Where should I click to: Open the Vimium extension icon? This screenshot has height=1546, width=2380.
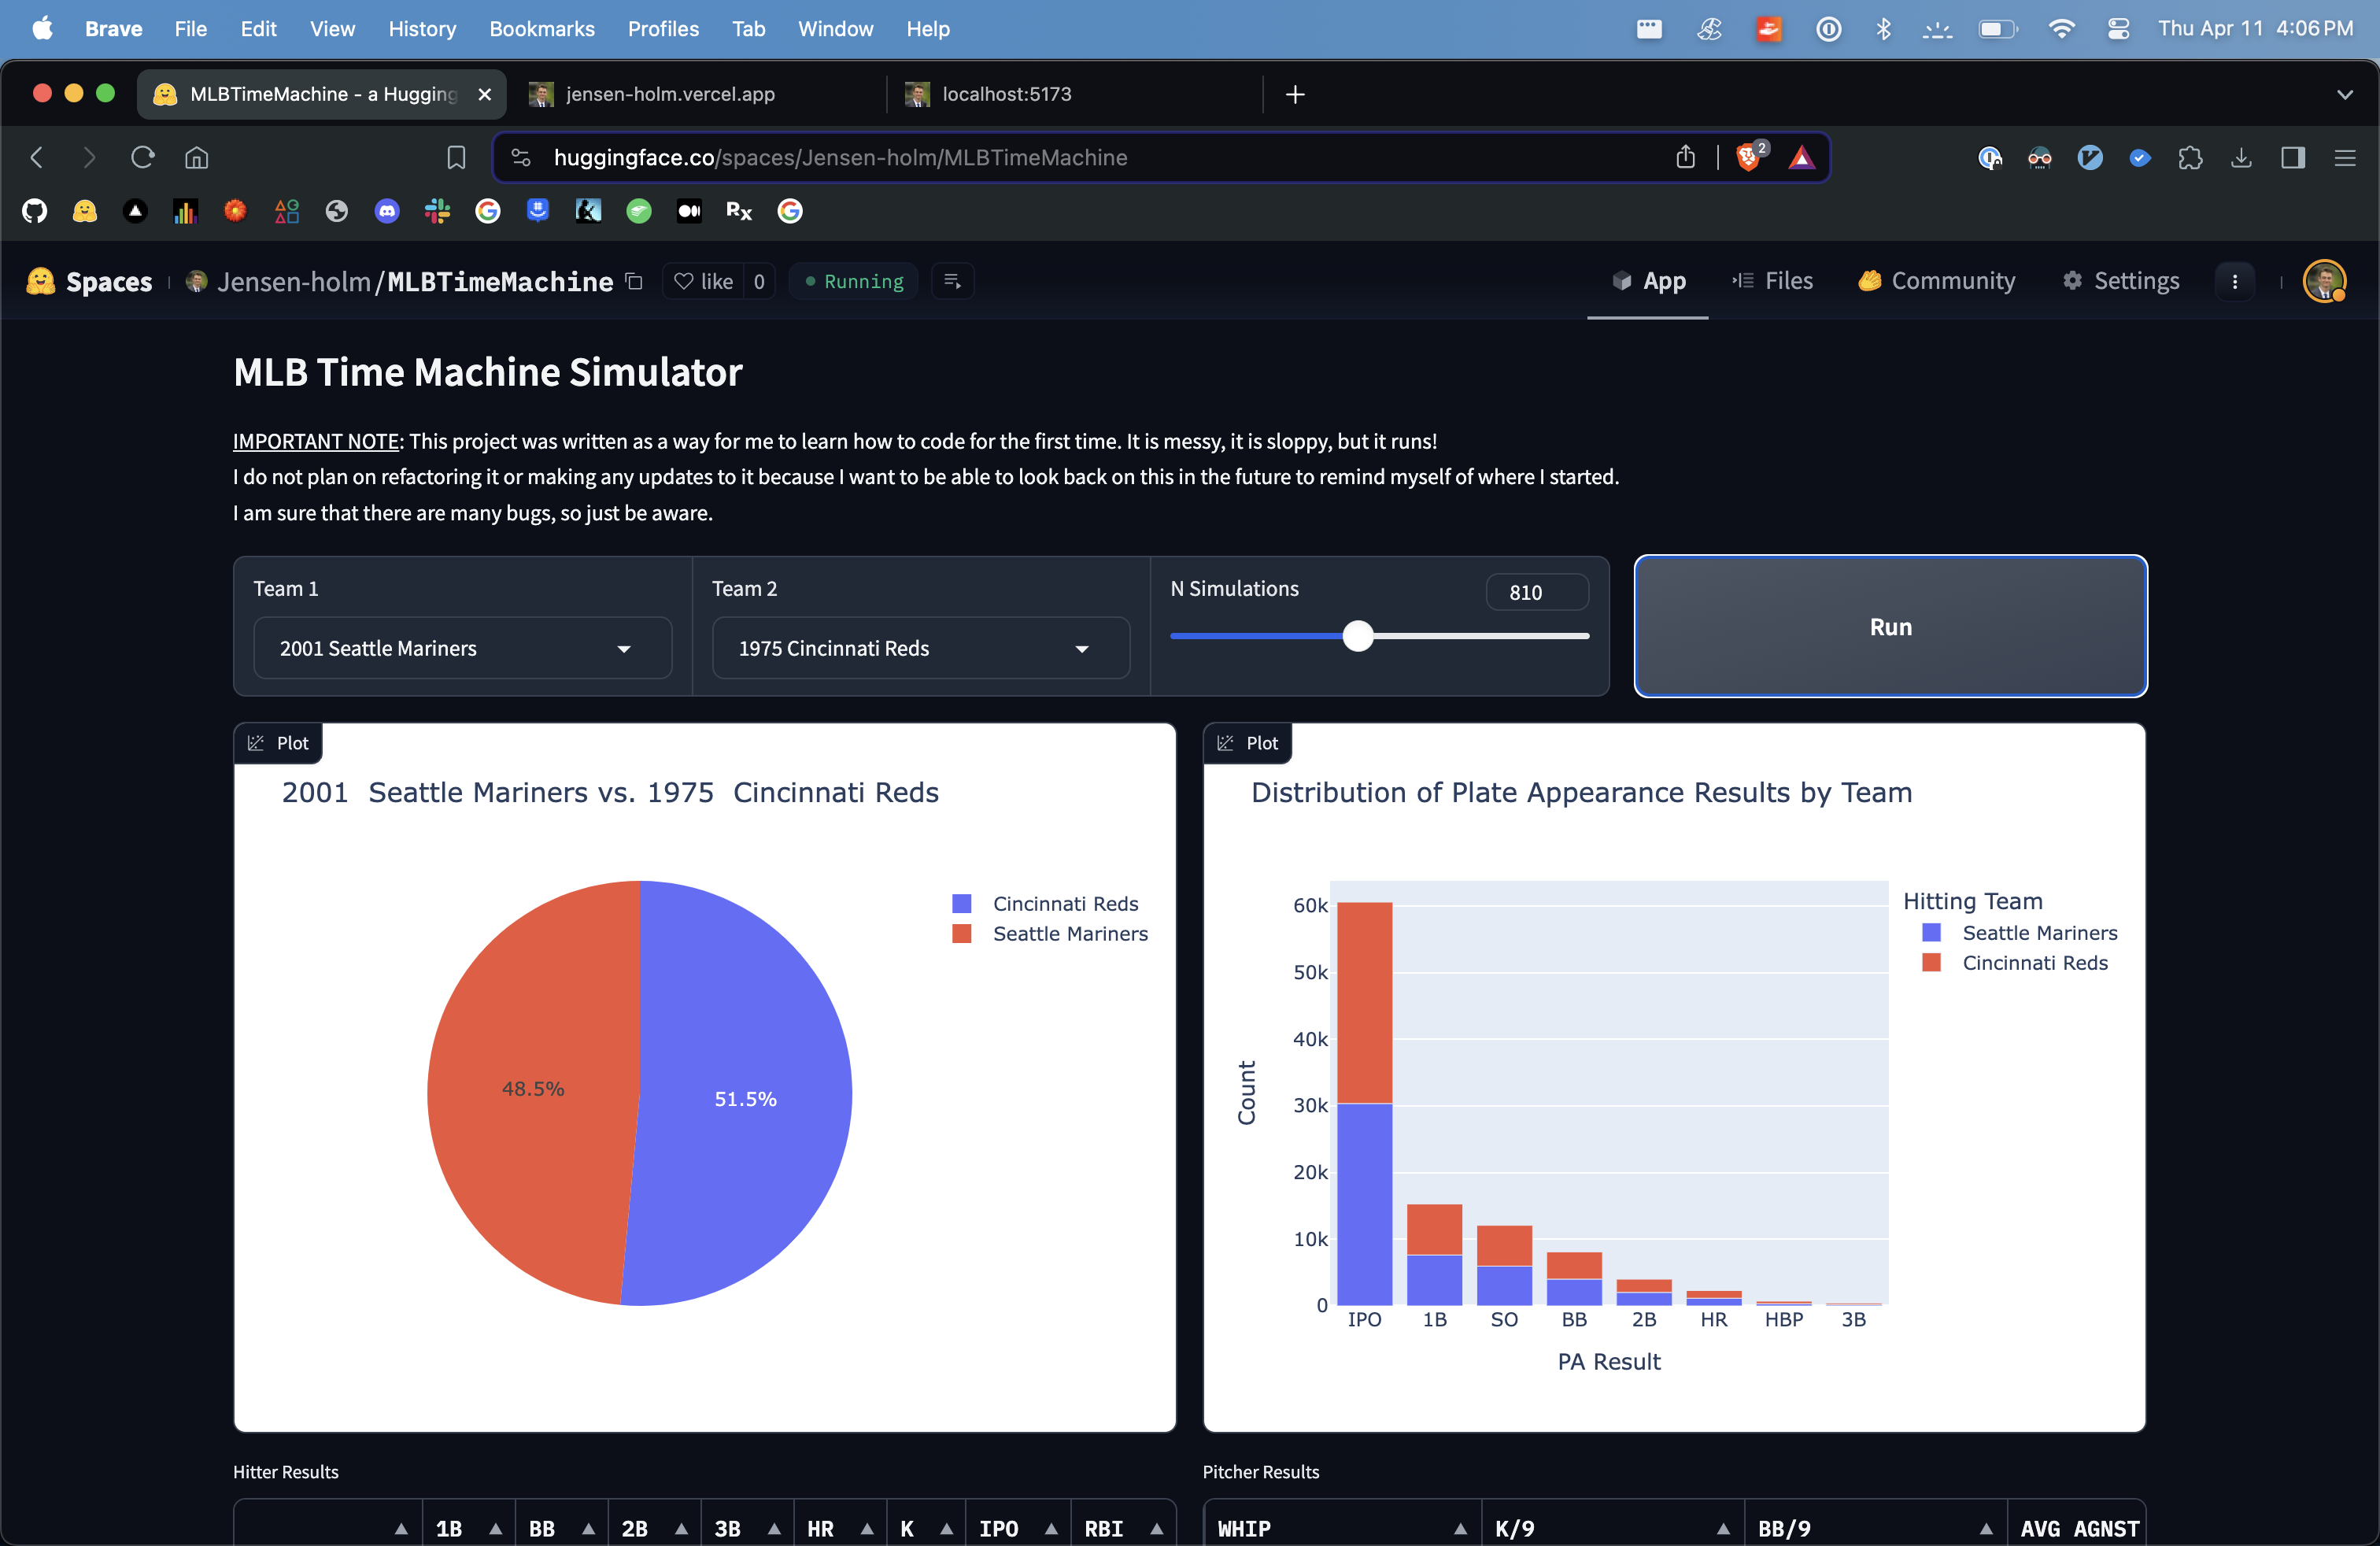[2090, 157]
